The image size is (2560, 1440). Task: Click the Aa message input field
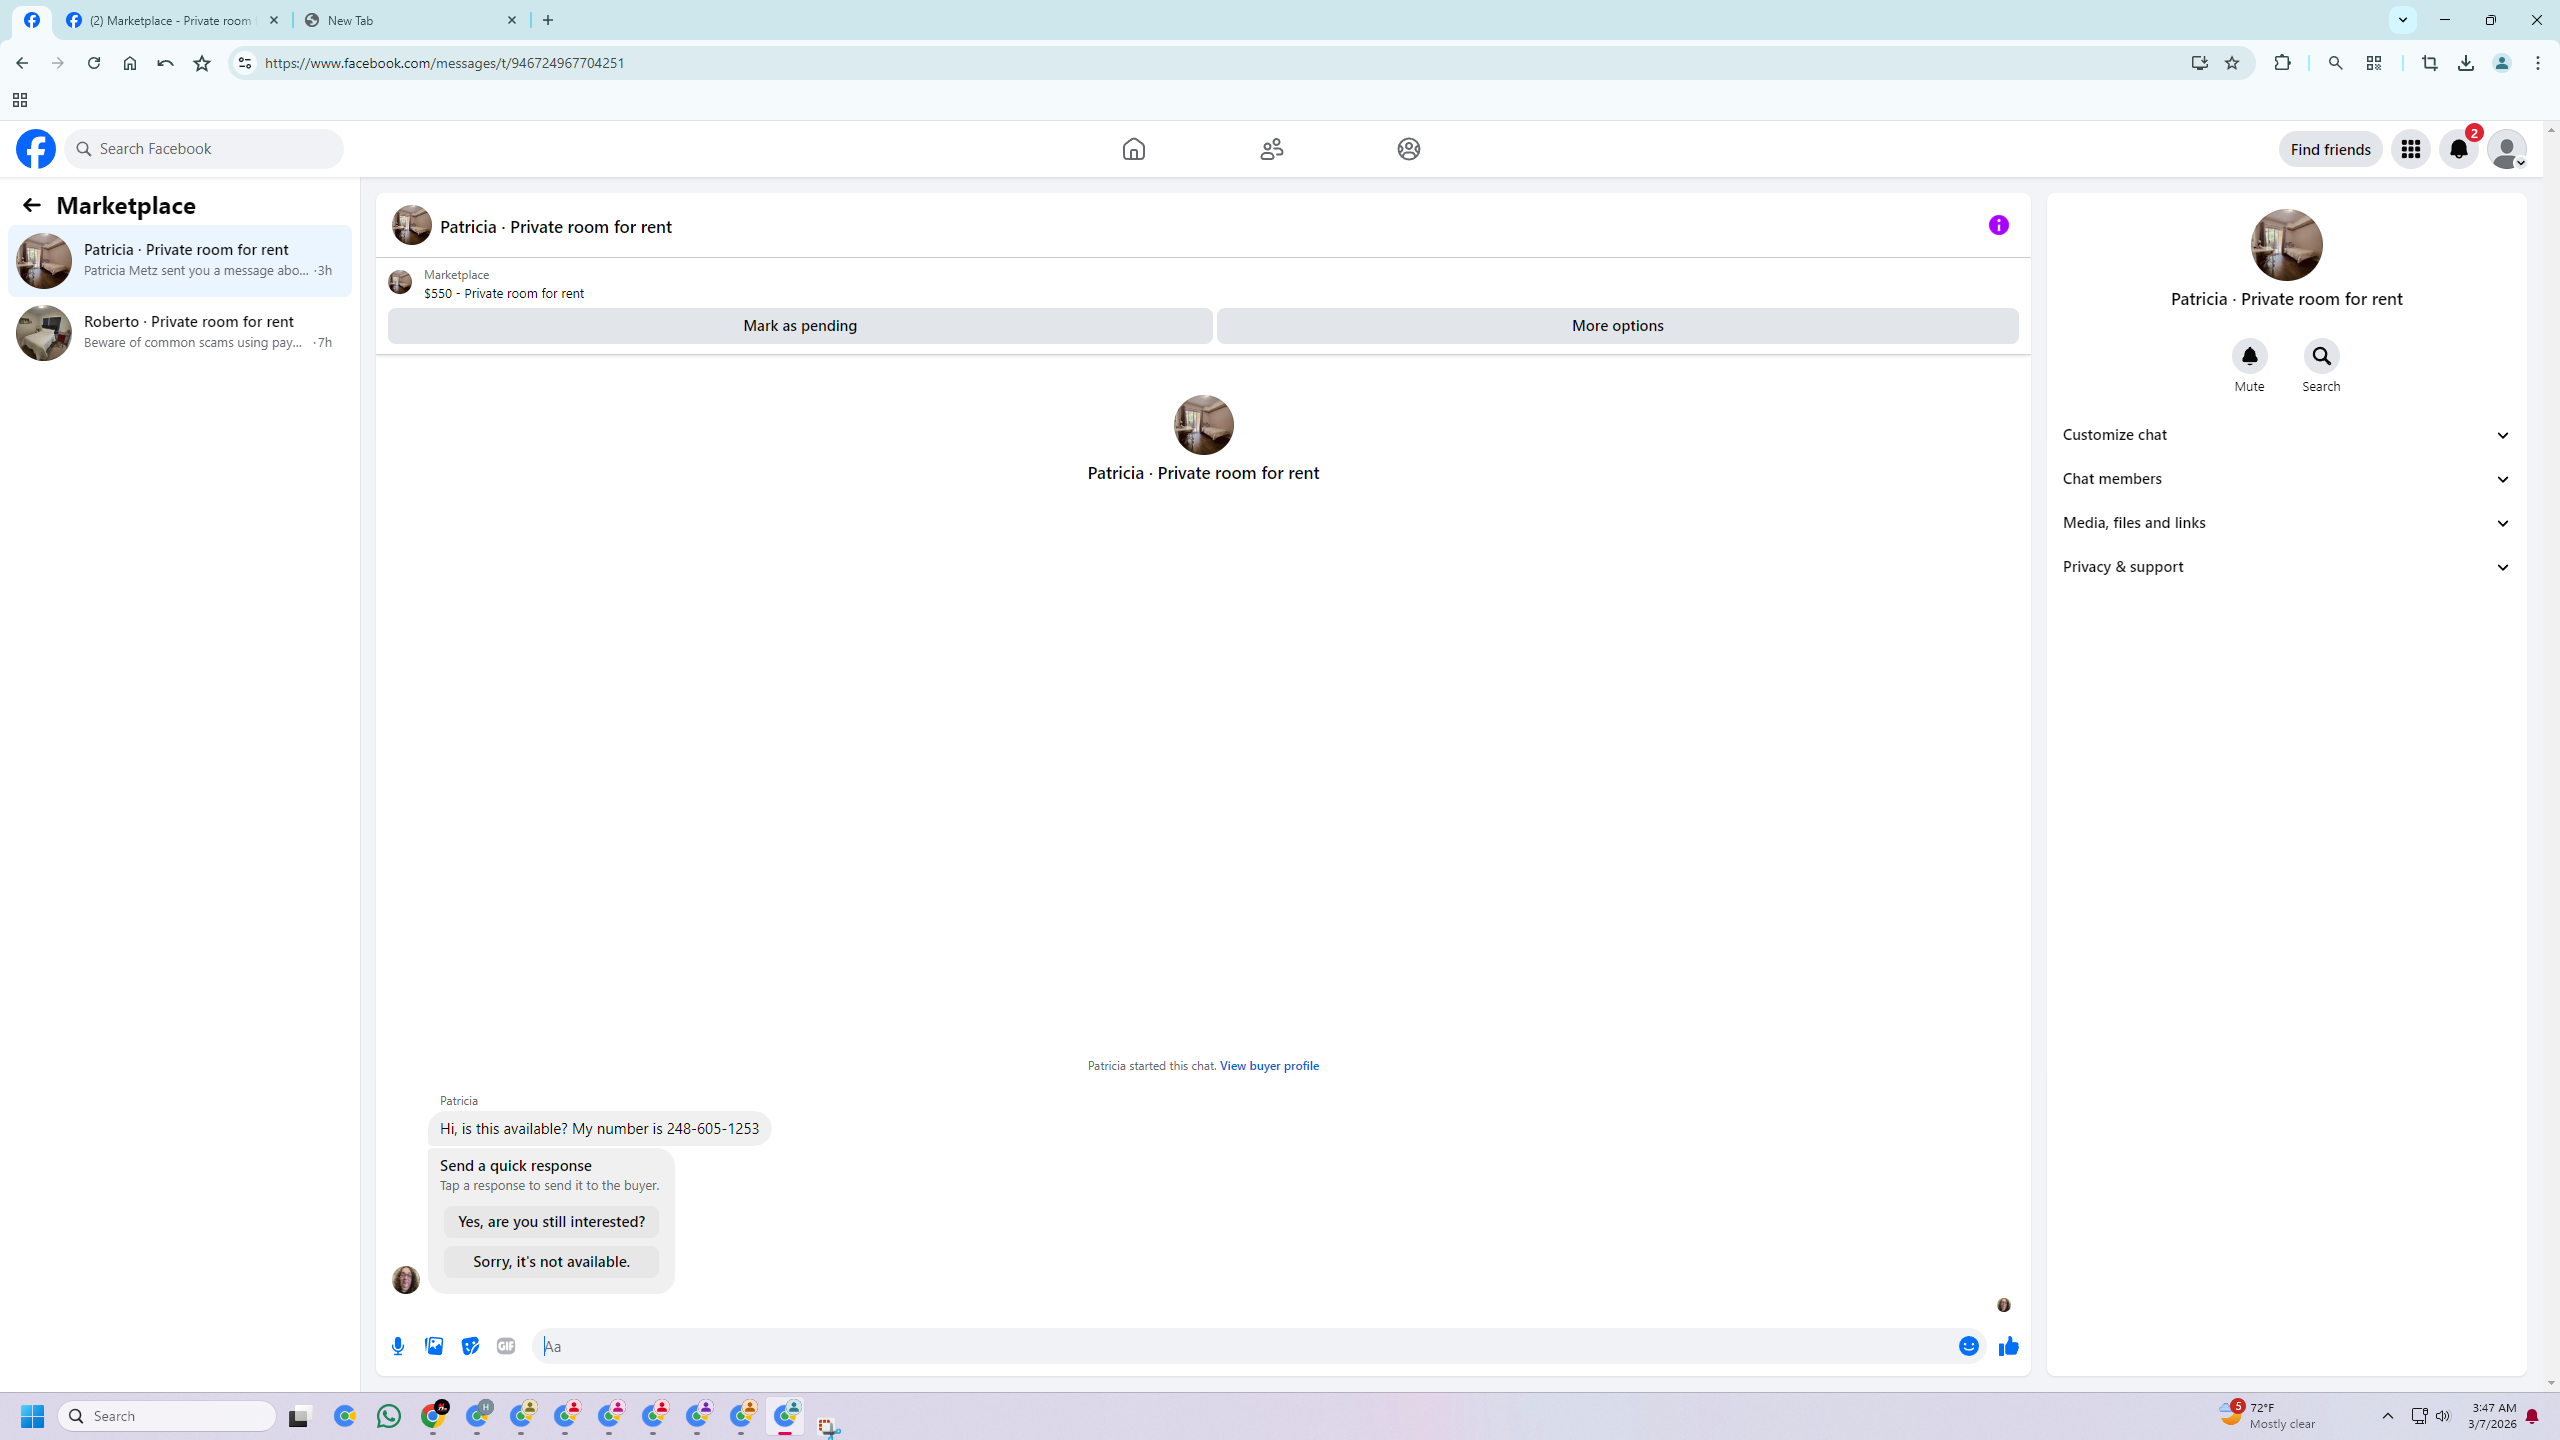tap(1240, 1346)
